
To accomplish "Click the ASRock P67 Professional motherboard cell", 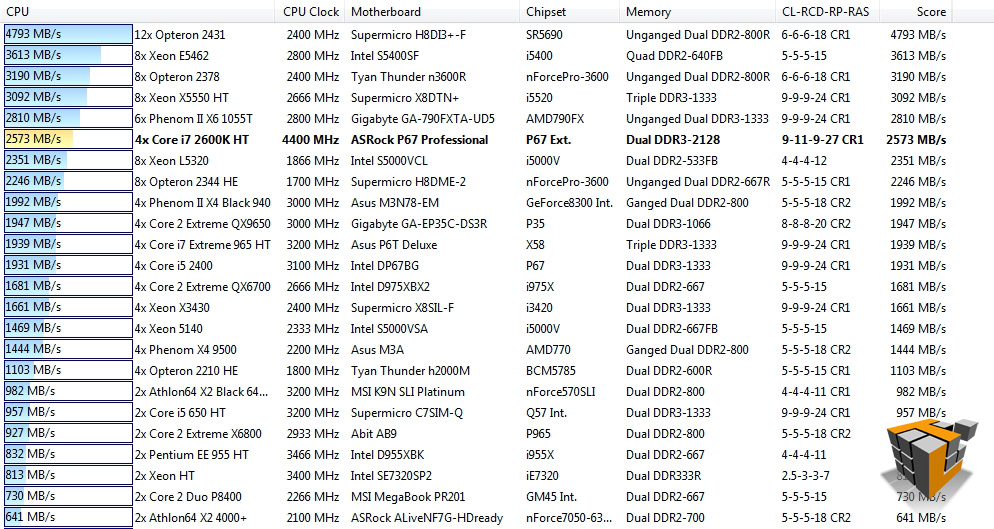I will pos(420,140).
